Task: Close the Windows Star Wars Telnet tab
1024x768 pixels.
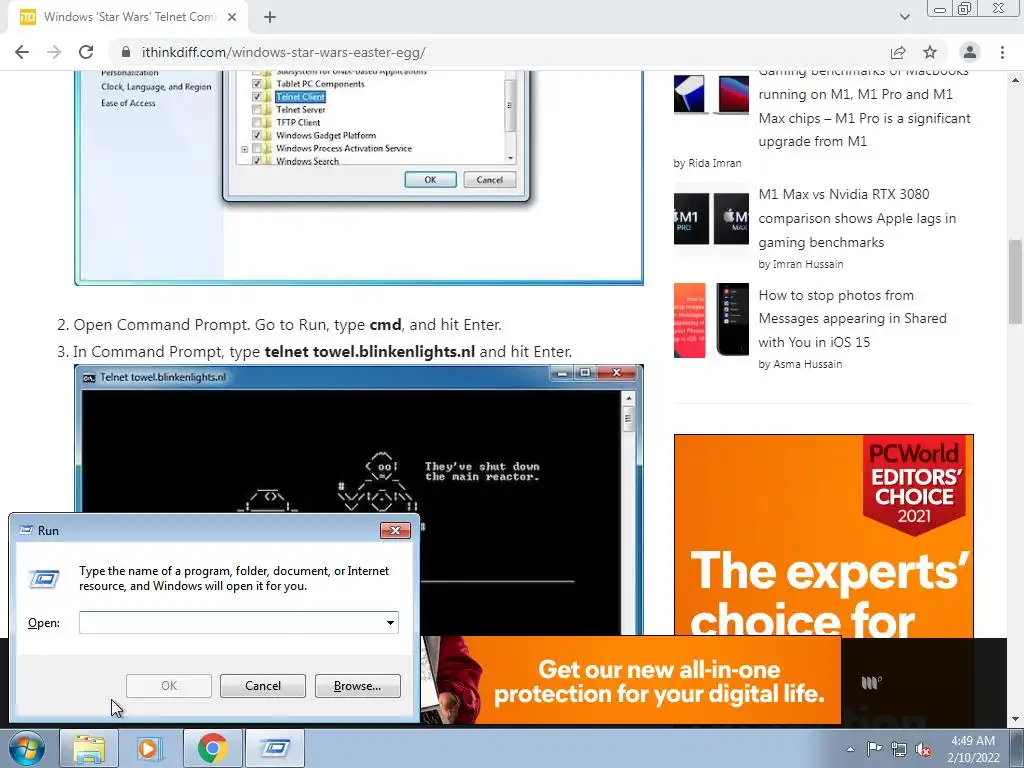Action: tap(232, 17)
